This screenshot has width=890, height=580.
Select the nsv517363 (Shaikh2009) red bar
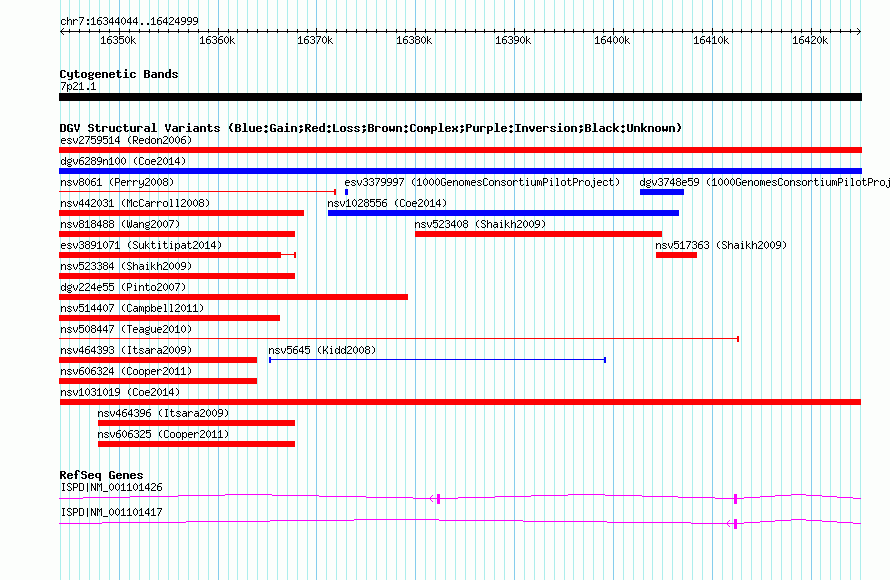click(x=677, y=255)
